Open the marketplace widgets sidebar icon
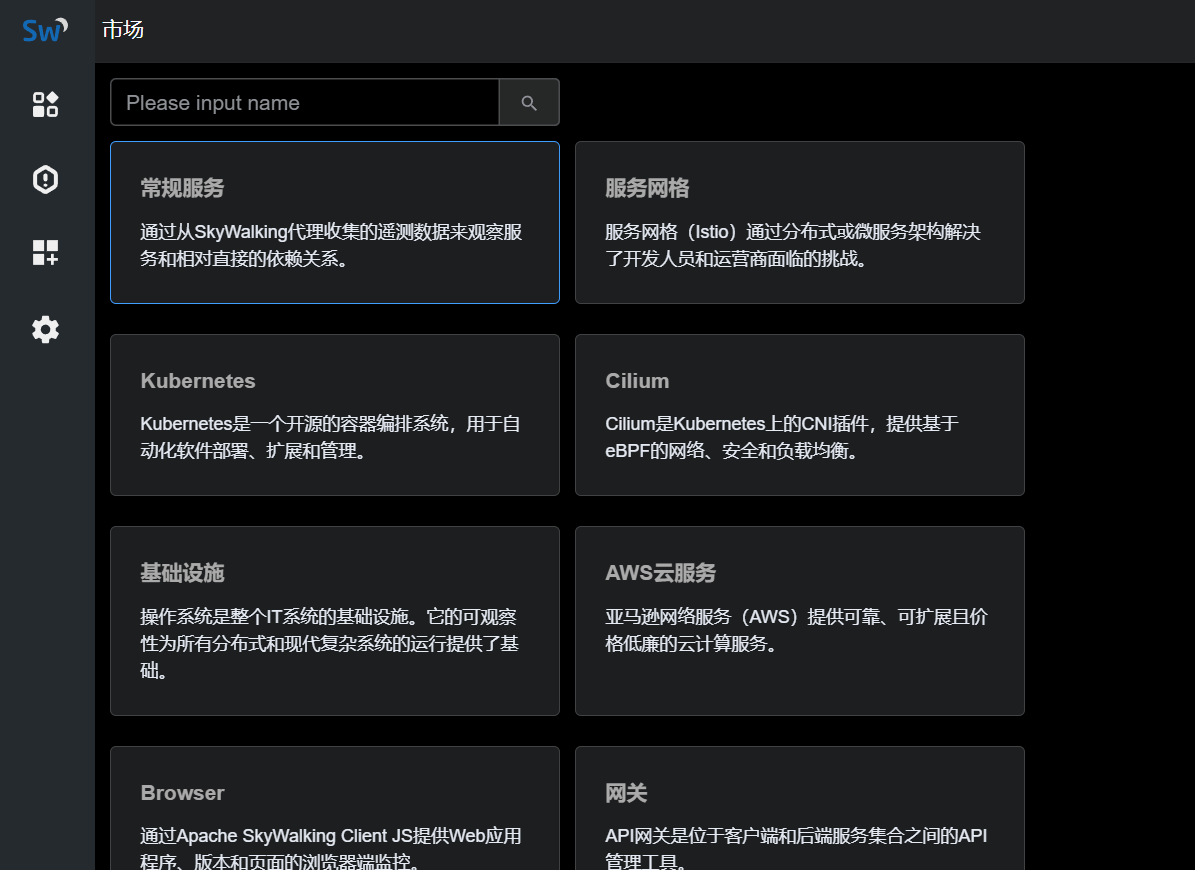Viewport: 1195px width, 870px height. [x=46, y=104]
